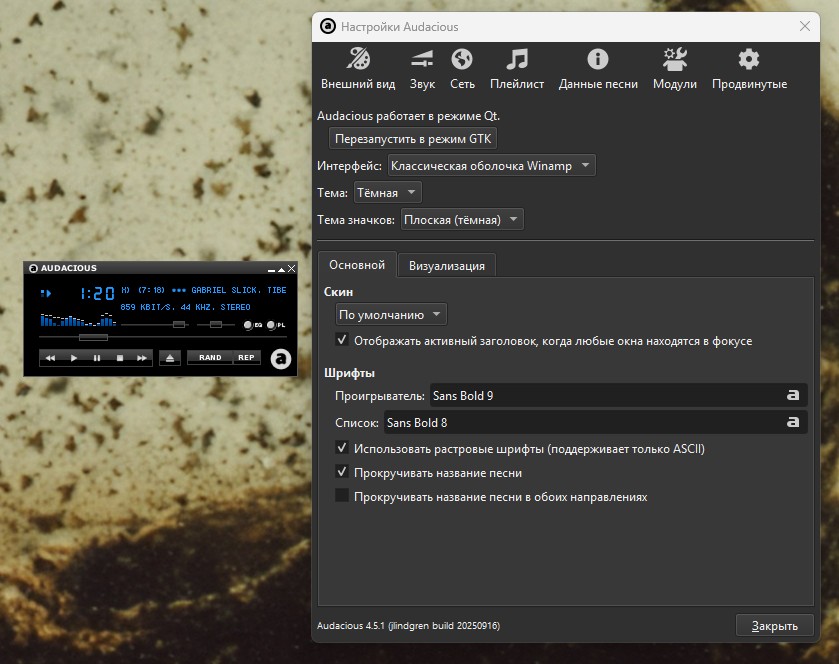Expand the Интерфейс dropdown
839x664 pixels.
click(x=491, y=166)
